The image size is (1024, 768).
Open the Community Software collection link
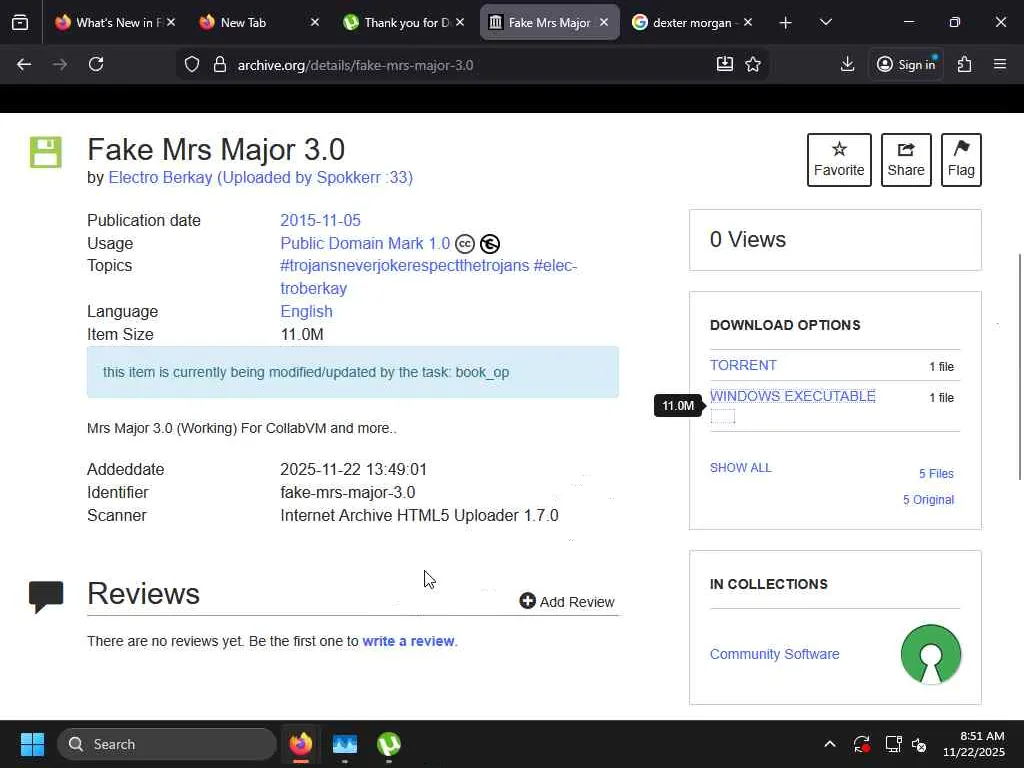[x=775, y=654]
